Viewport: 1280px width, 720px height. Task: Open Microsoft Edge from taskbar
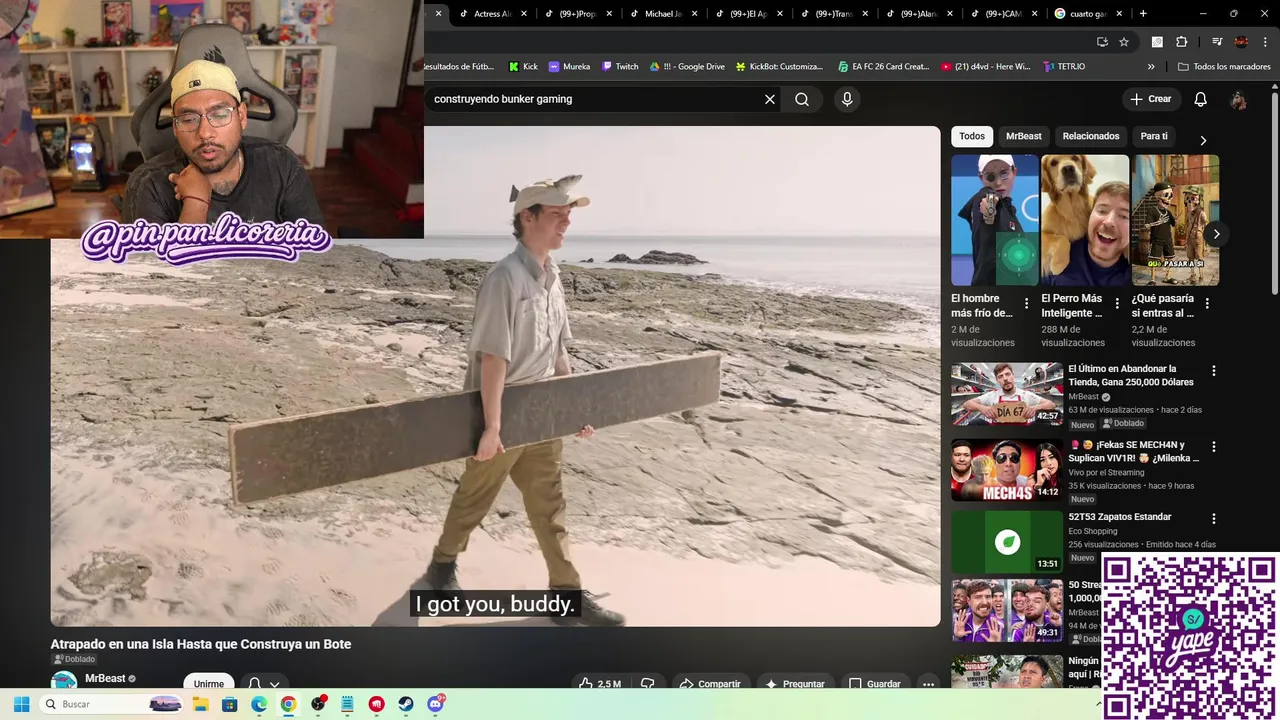(258, 704)
